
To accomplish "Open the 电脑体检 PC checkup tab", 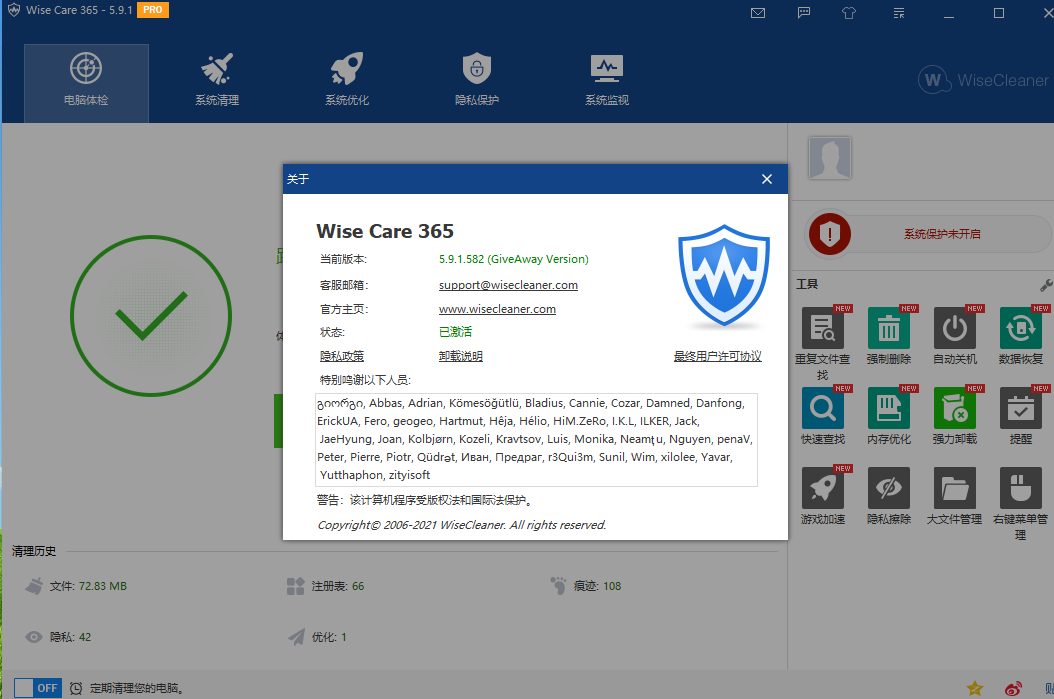I will pyautogui.click(x=86, y=83).
